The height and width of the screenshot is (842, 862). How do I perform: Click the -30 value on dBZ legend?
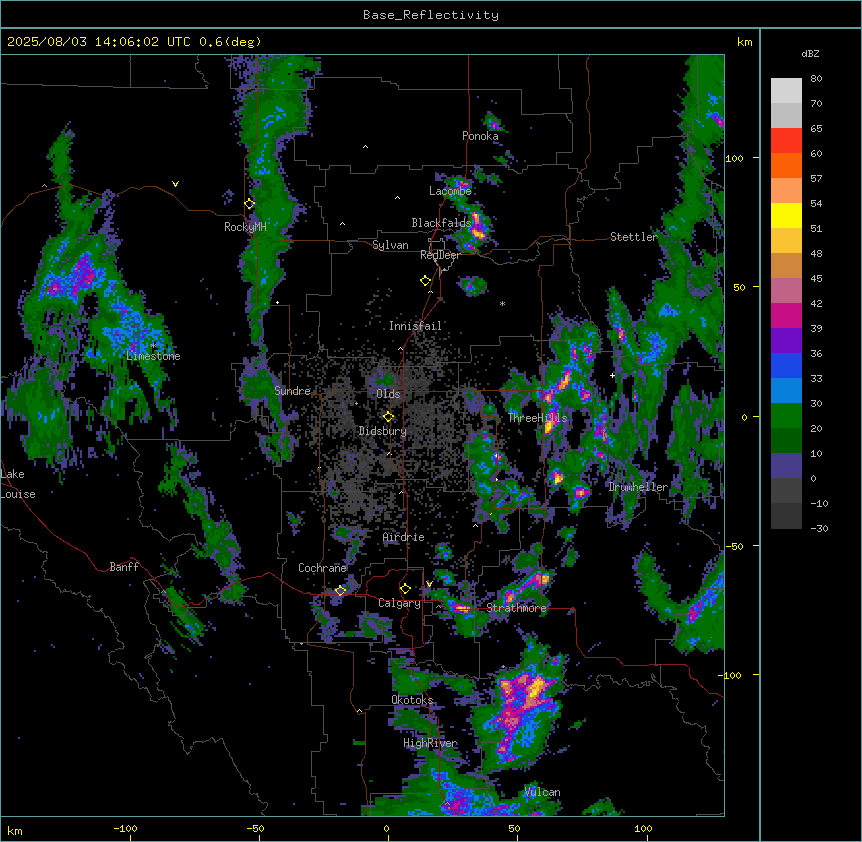click(819, 528)
